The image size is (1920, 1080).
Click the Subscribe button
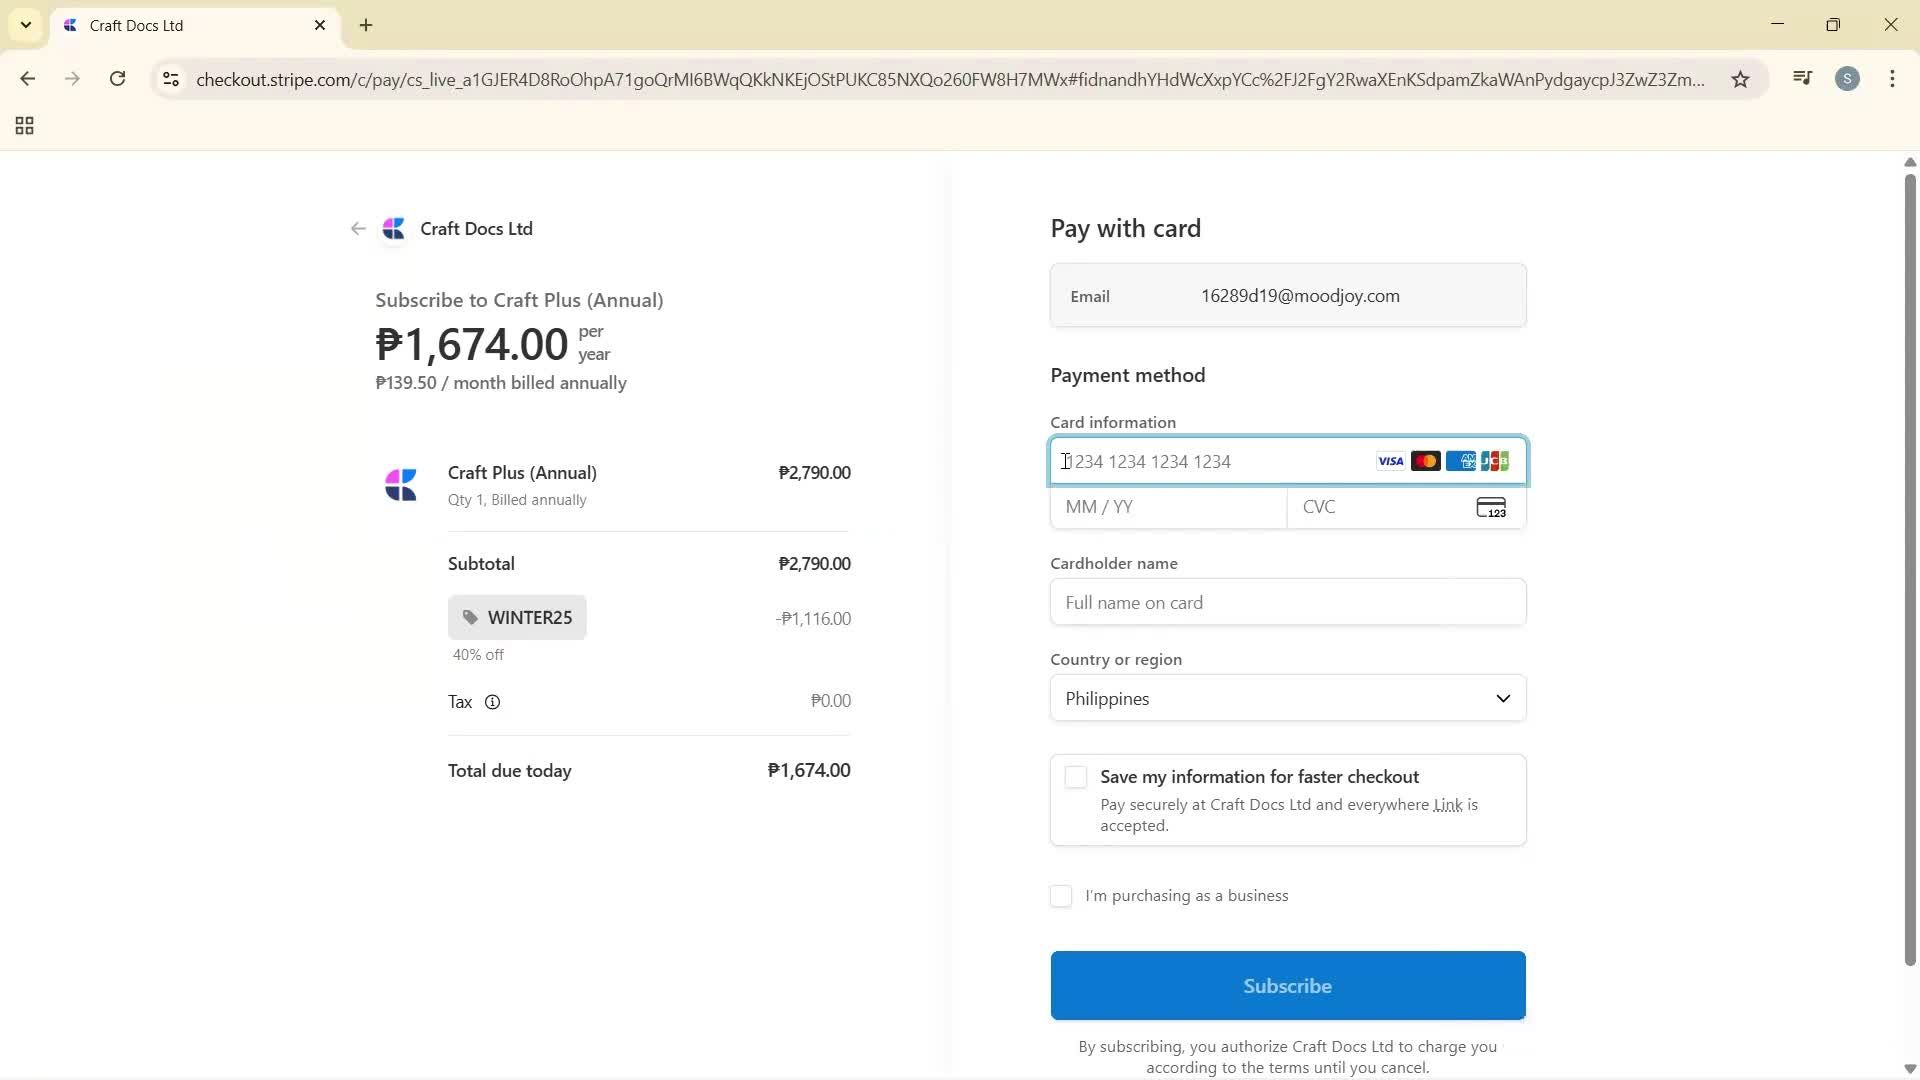(x=1287, y=985)
